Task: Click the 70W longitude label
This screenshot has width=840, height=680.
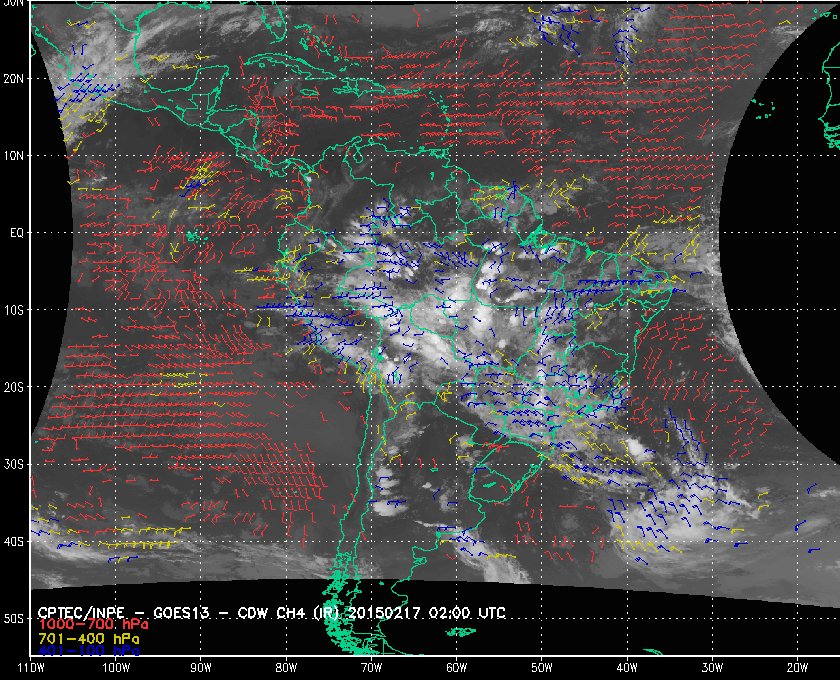Action: (371, 668)
